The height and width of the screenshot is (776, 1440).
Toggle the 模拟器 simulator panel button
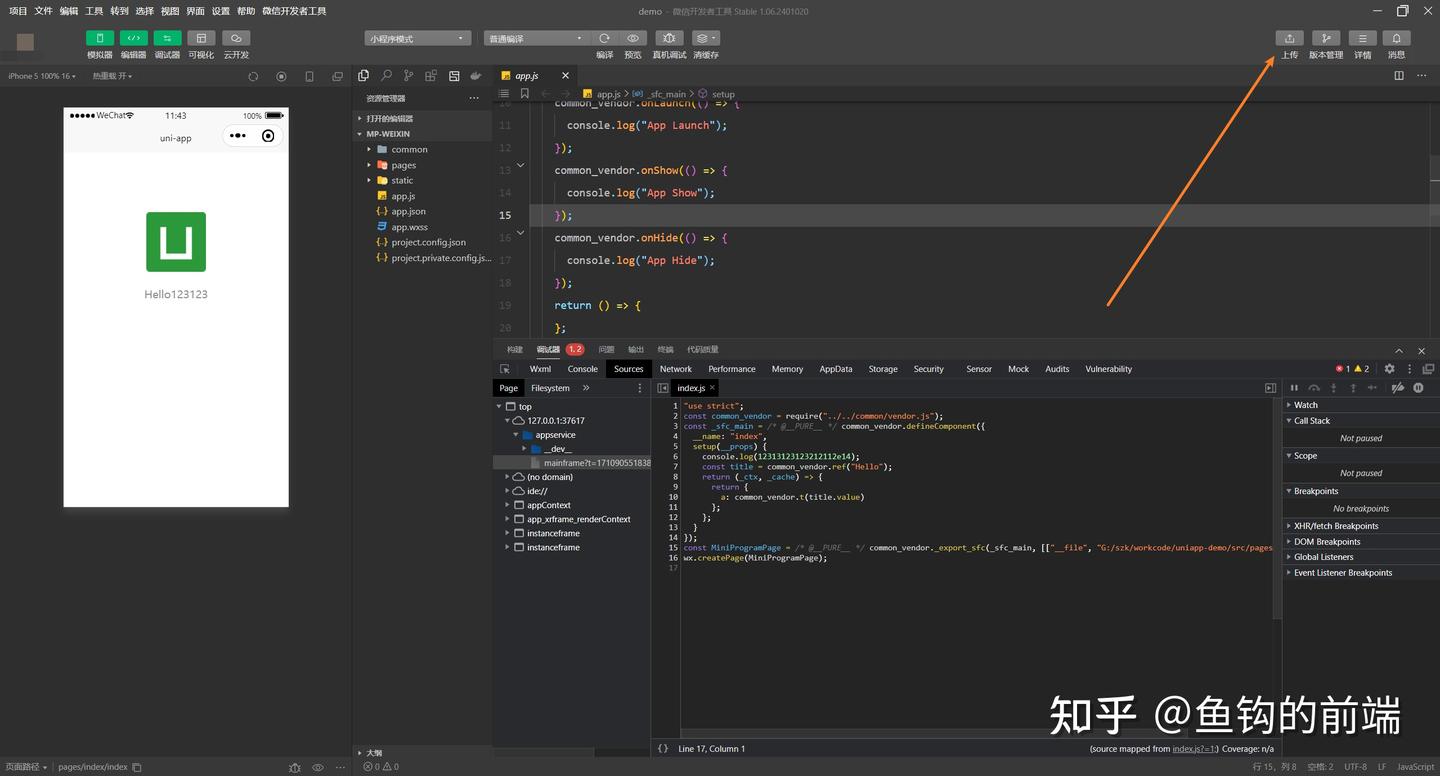[99, 38]
